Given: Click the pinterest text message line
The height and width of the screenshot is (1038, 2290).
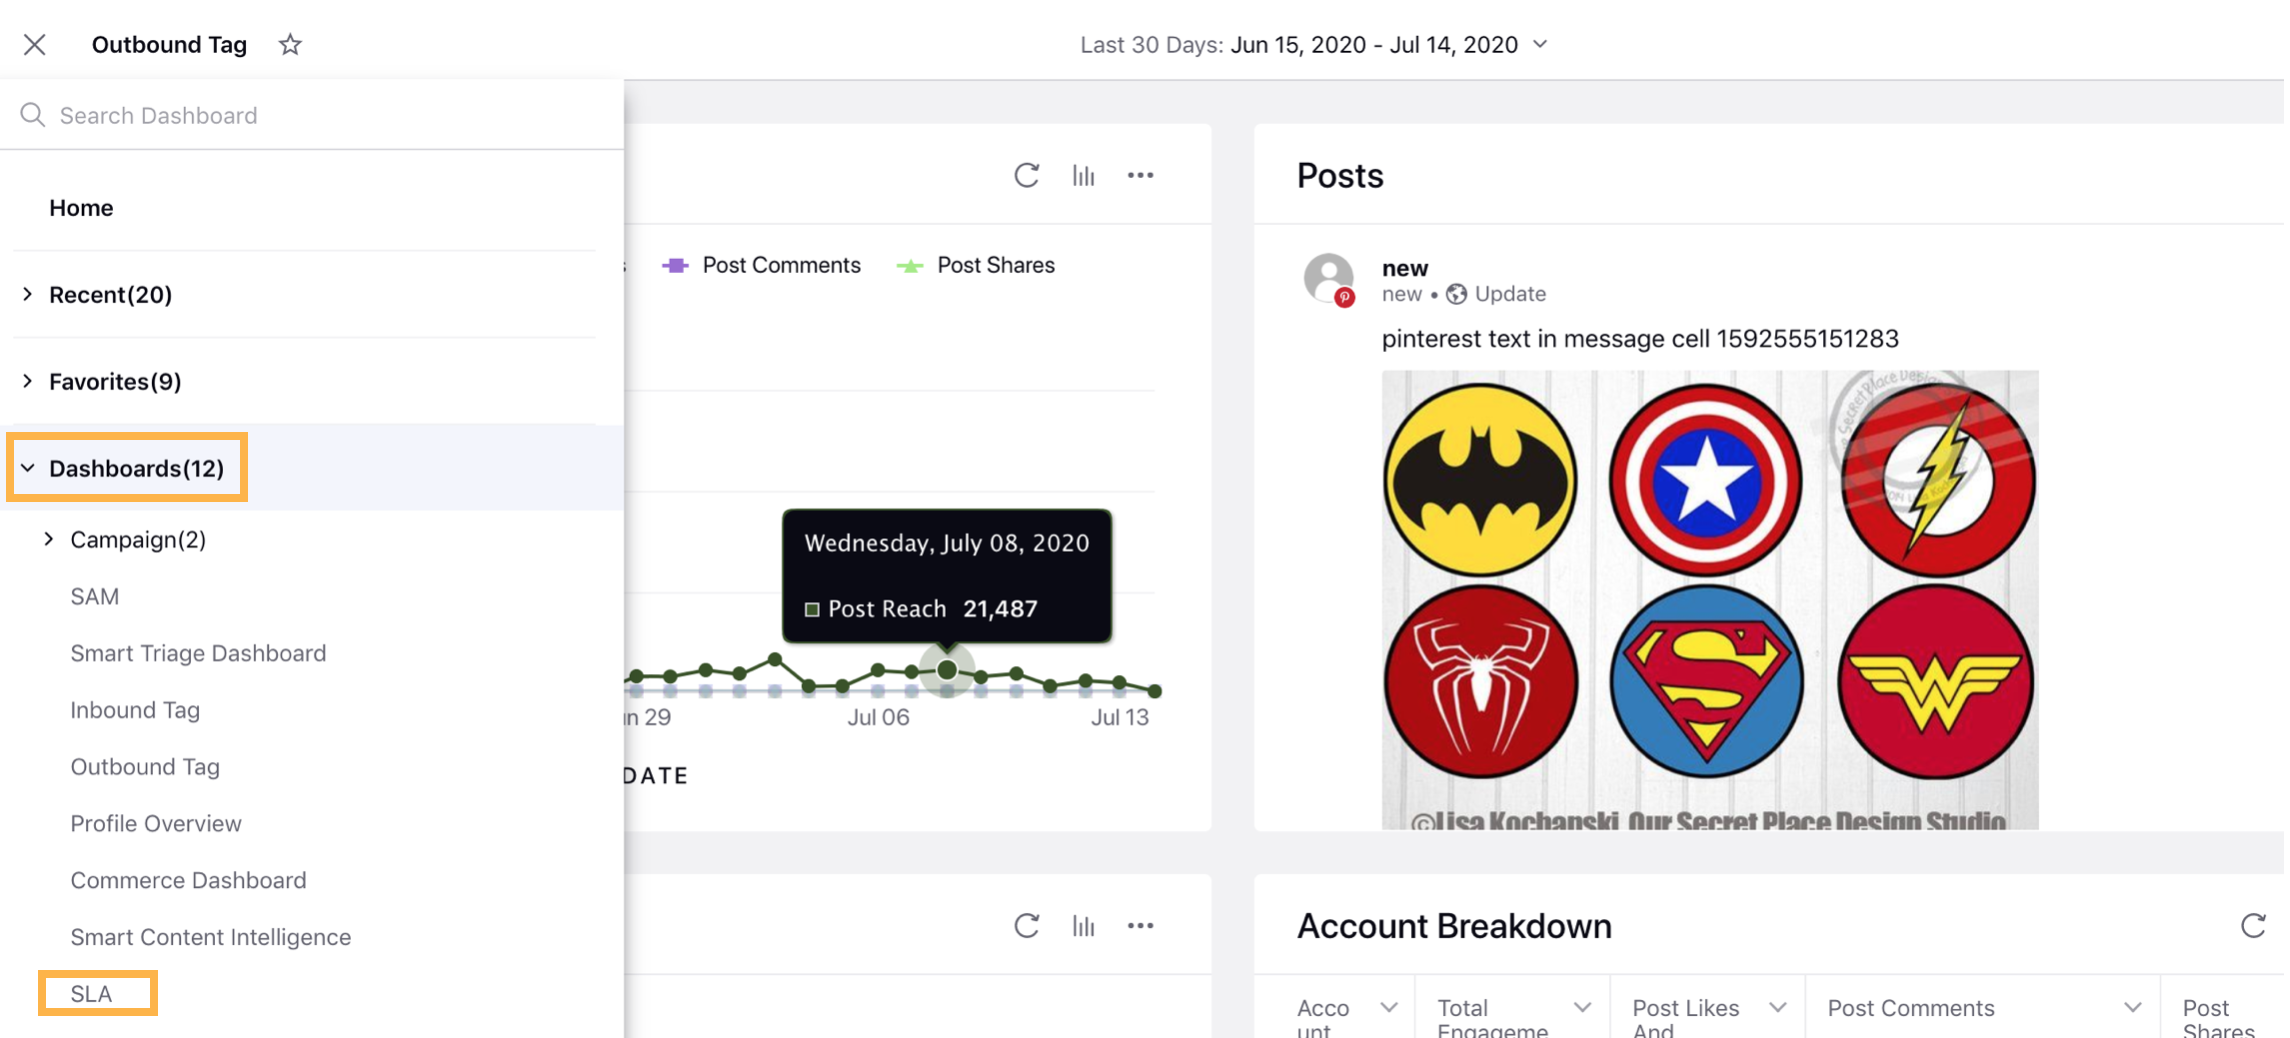Looking at the screenshot, I should pos(1640,339).
